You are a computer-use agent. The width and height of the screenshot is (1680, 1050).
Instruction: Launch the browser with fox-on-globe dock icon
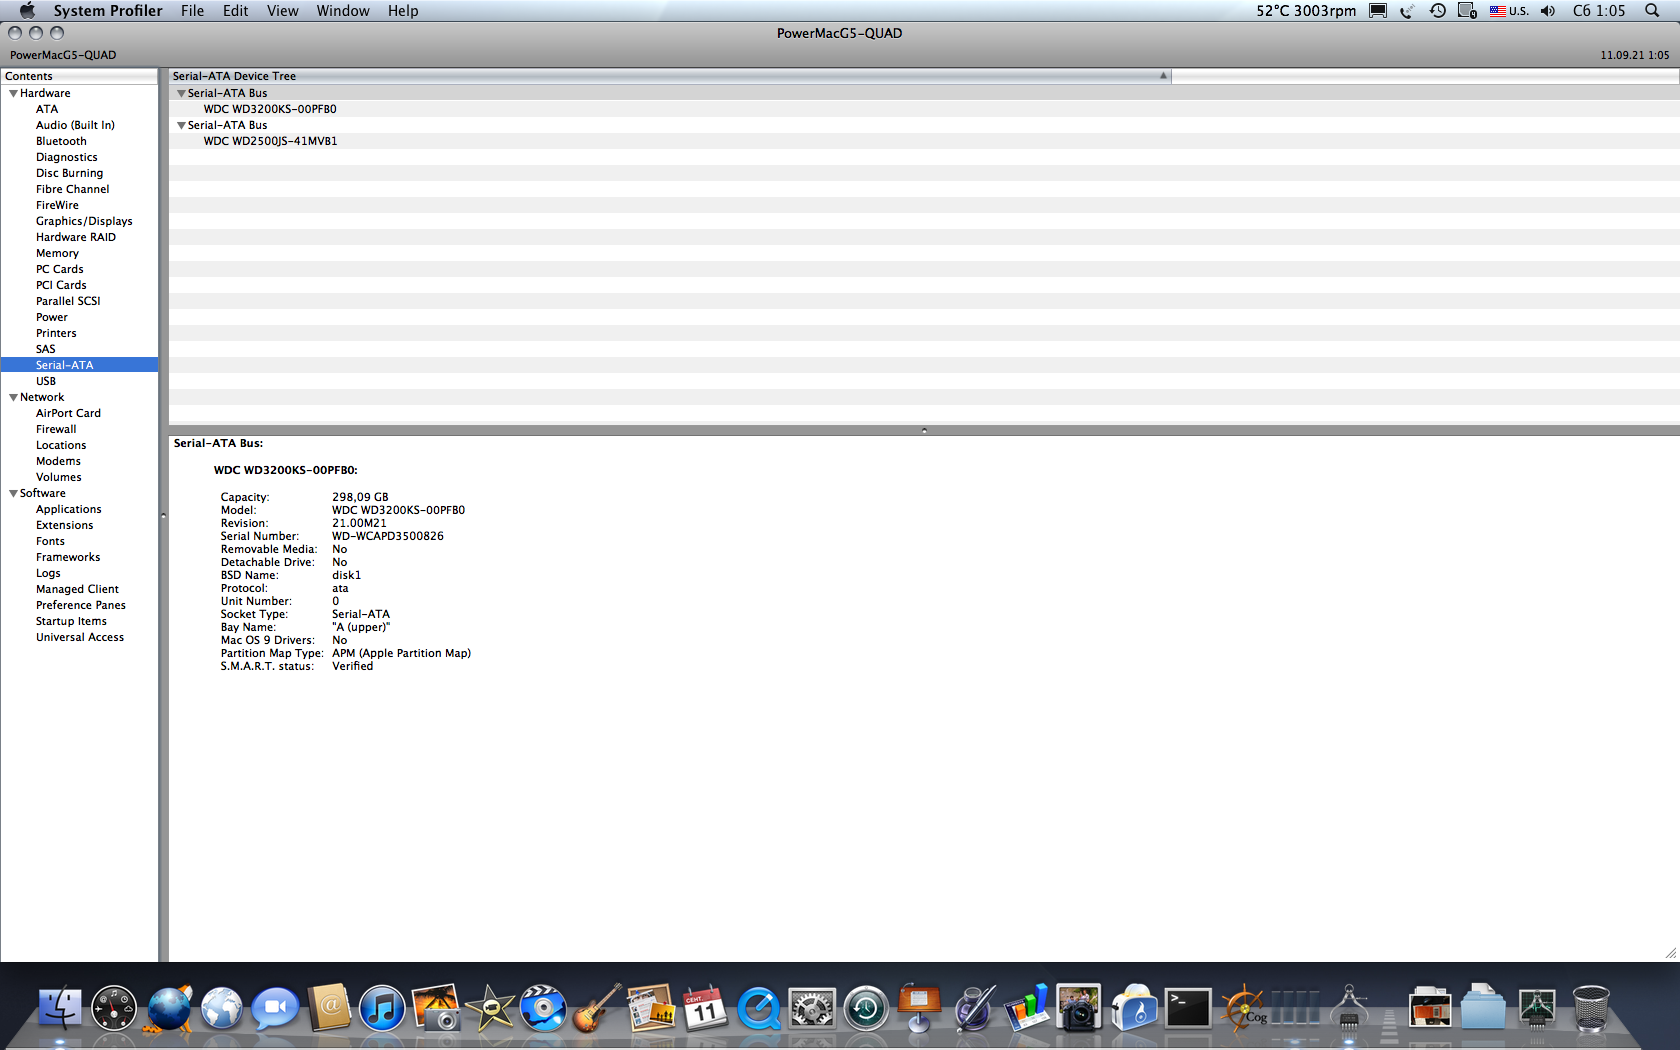point(168,1008)
